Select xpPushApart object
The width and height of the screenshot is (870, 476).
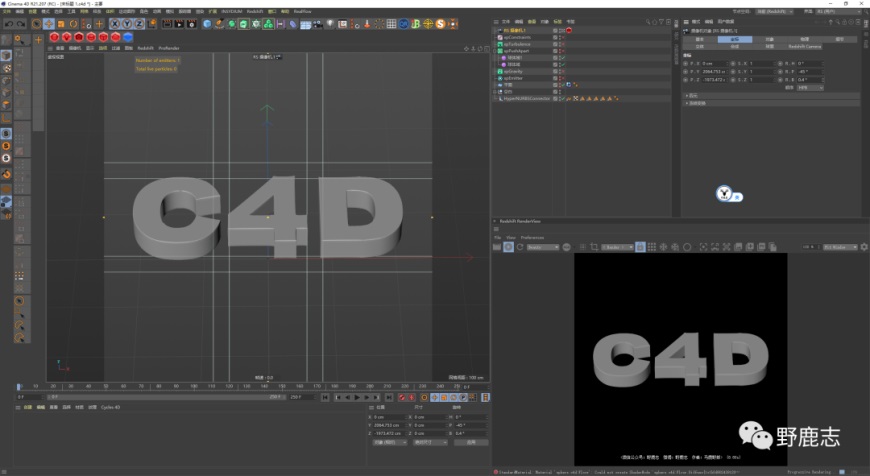(517, 51)
